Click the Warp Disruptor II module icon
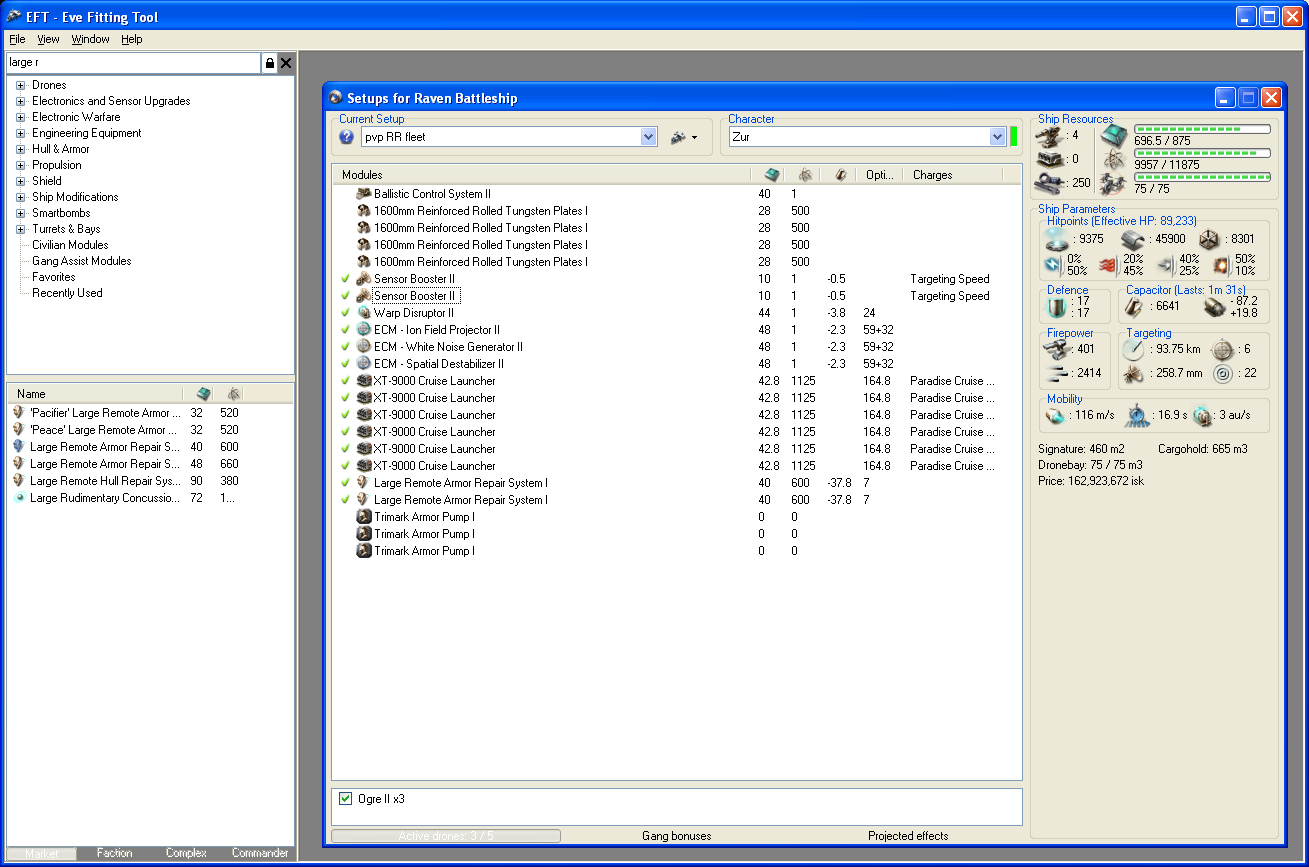 [x=364, y=313]
